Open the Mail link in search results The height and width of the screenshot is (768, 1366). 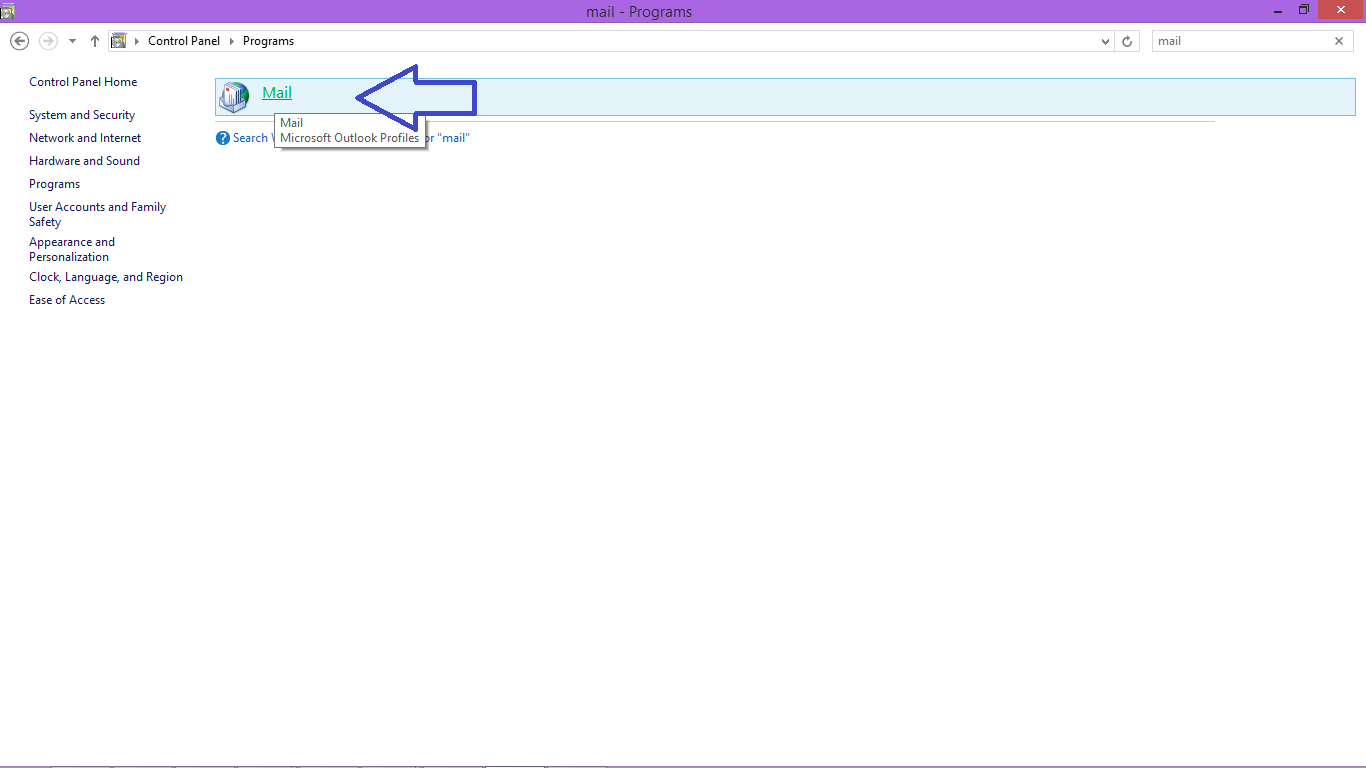pos(277,93)
